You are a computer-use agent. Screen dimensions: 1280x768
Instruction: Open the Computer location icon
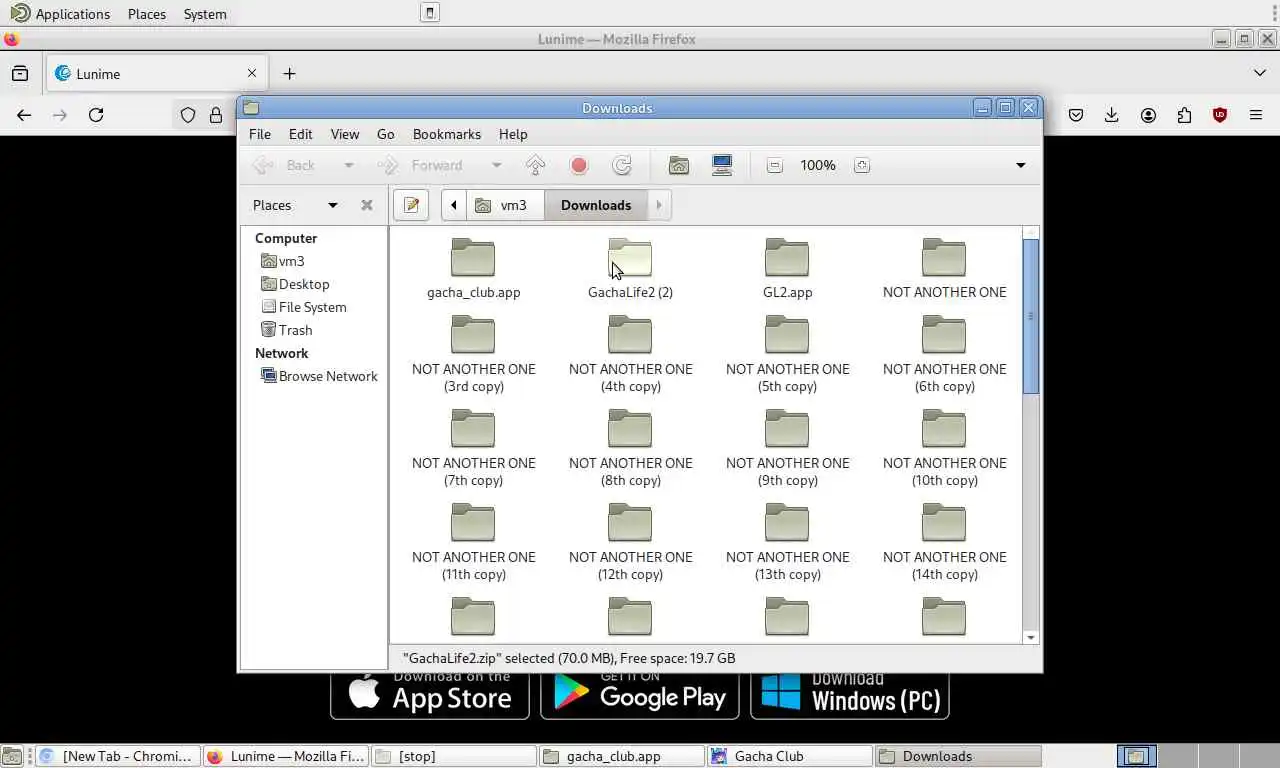click(x=722, y=165)
